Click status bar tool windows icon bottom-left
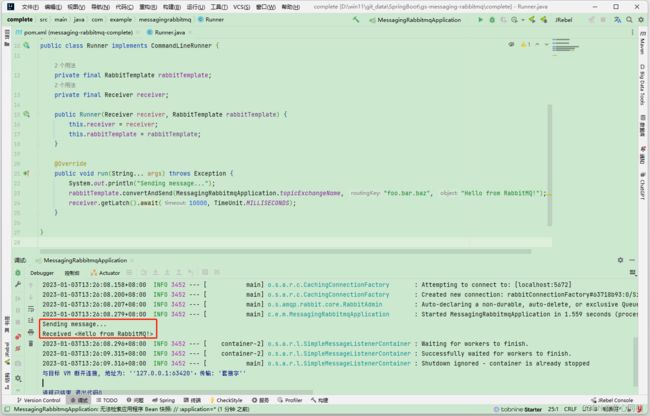Image resolution: width=650 pixels, height=416 pixels. click(x=6, y=409)
